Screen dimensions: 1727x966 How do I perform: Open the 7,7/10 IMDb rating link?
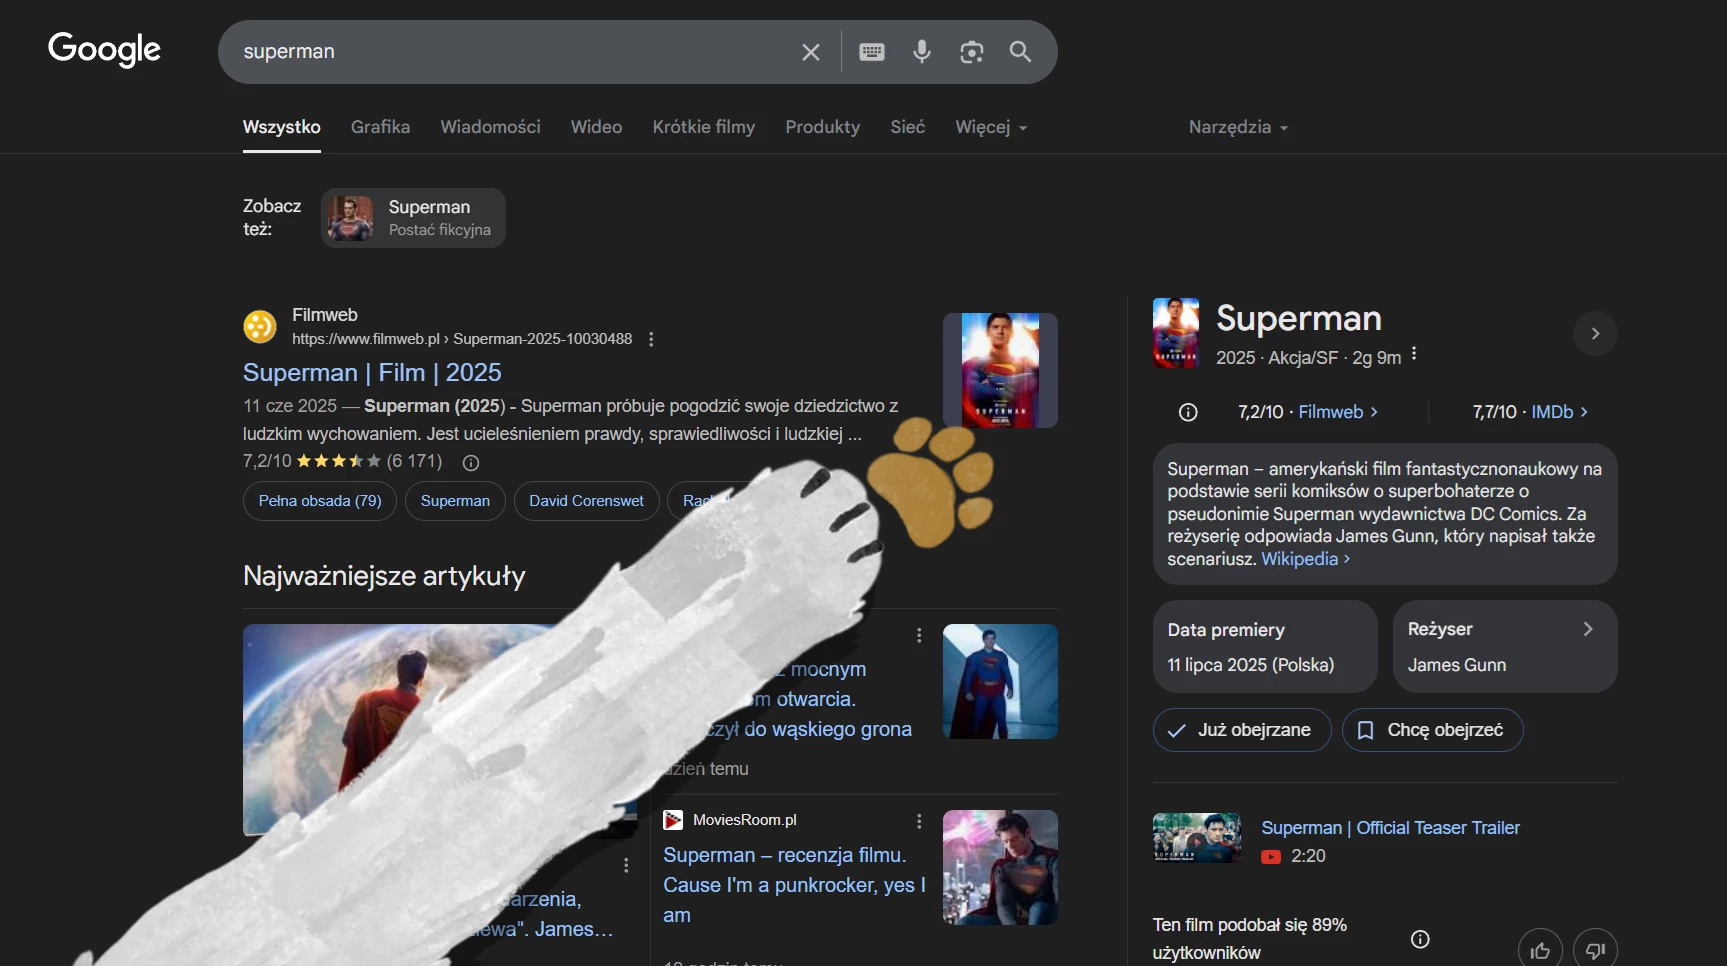coord(1530,412)
